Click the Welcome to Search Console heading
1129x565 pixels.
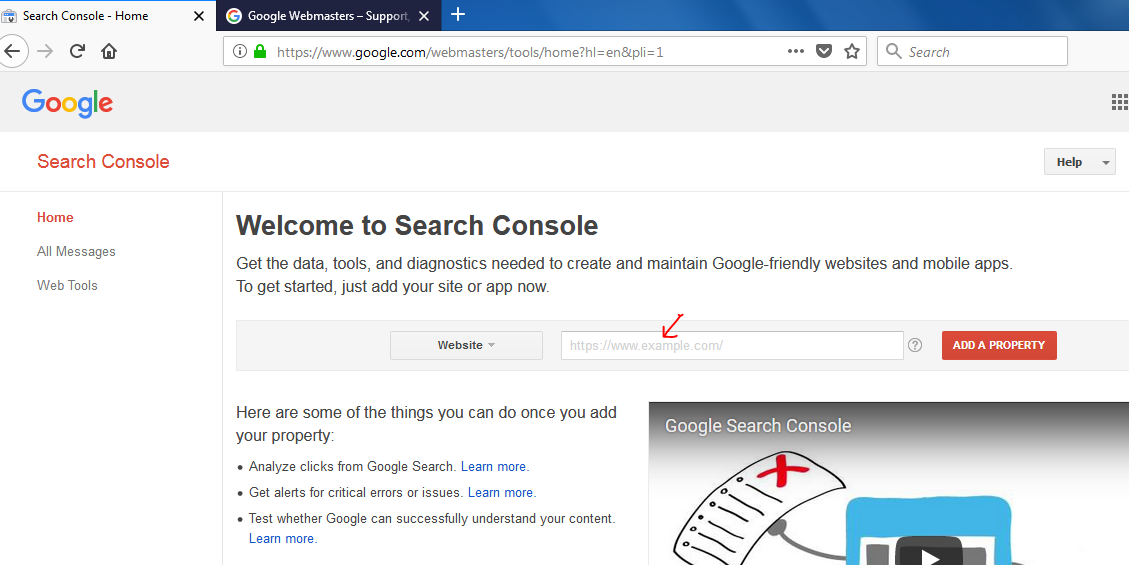[x=417, y=225]
